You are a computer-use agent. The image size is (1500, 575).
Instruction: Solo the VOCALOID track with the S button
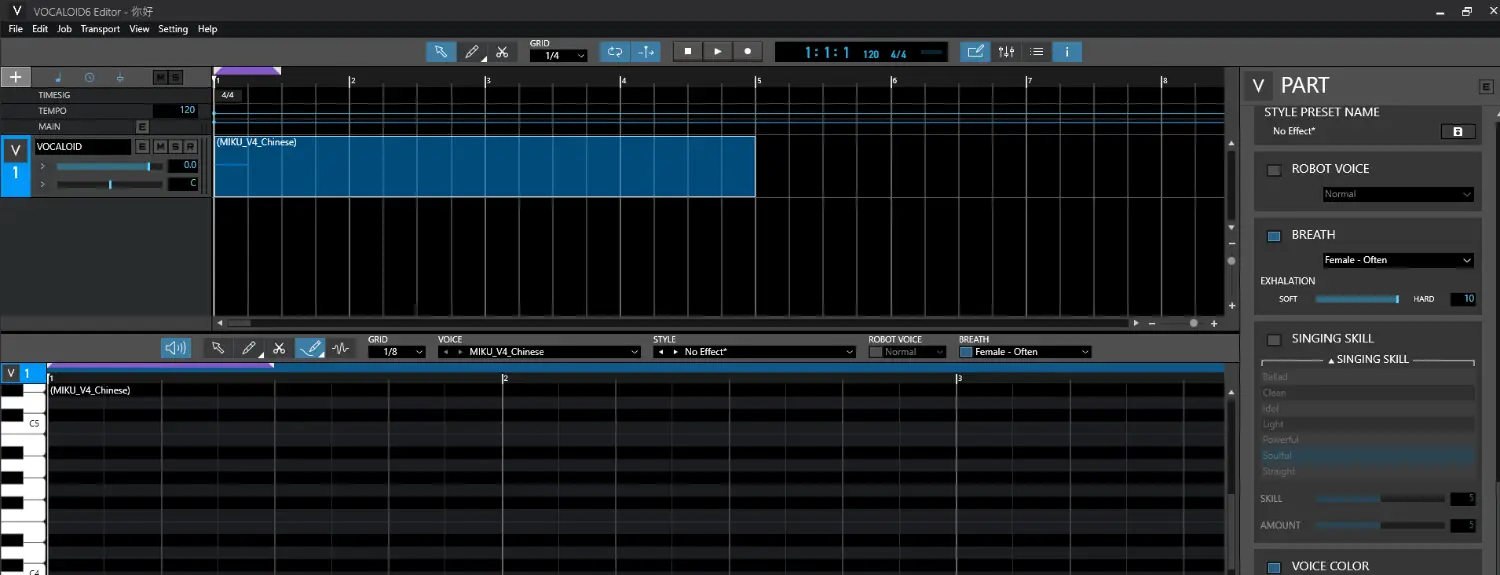175,147
